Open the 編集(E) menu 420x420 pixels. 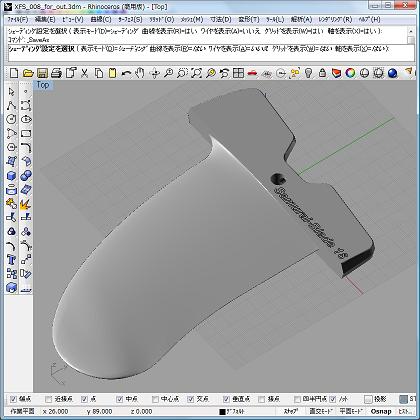pos(45,20)
